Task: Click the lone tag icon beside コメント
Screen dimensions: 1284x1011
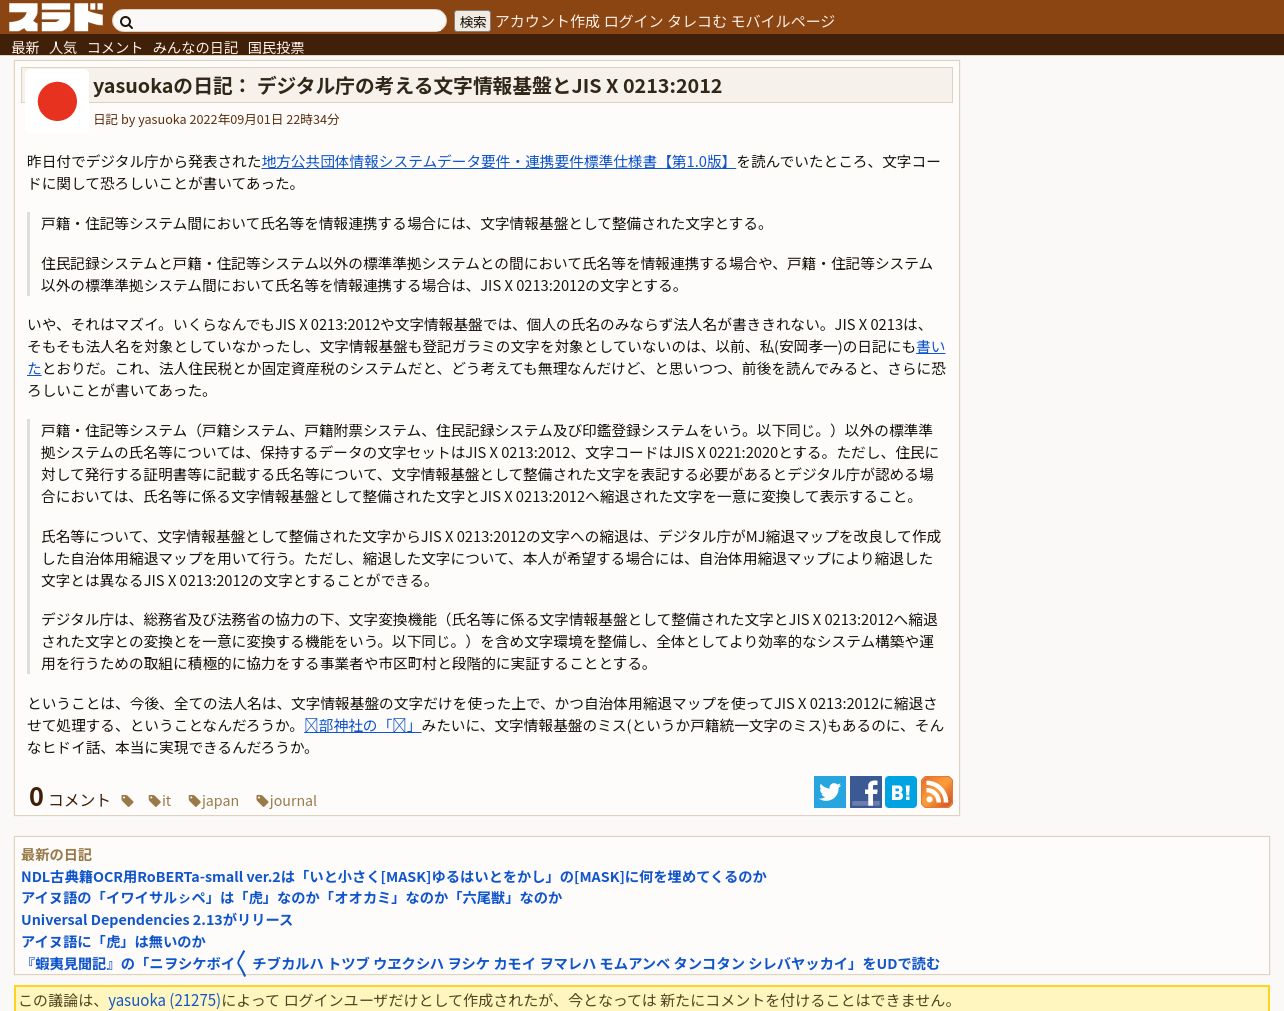Action: tap(127, 800)
